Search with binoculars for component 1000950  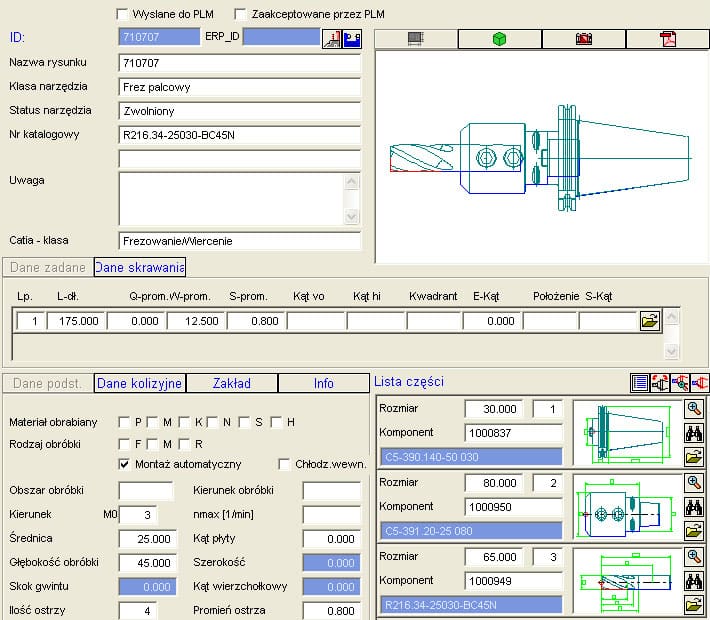[694, 507]
